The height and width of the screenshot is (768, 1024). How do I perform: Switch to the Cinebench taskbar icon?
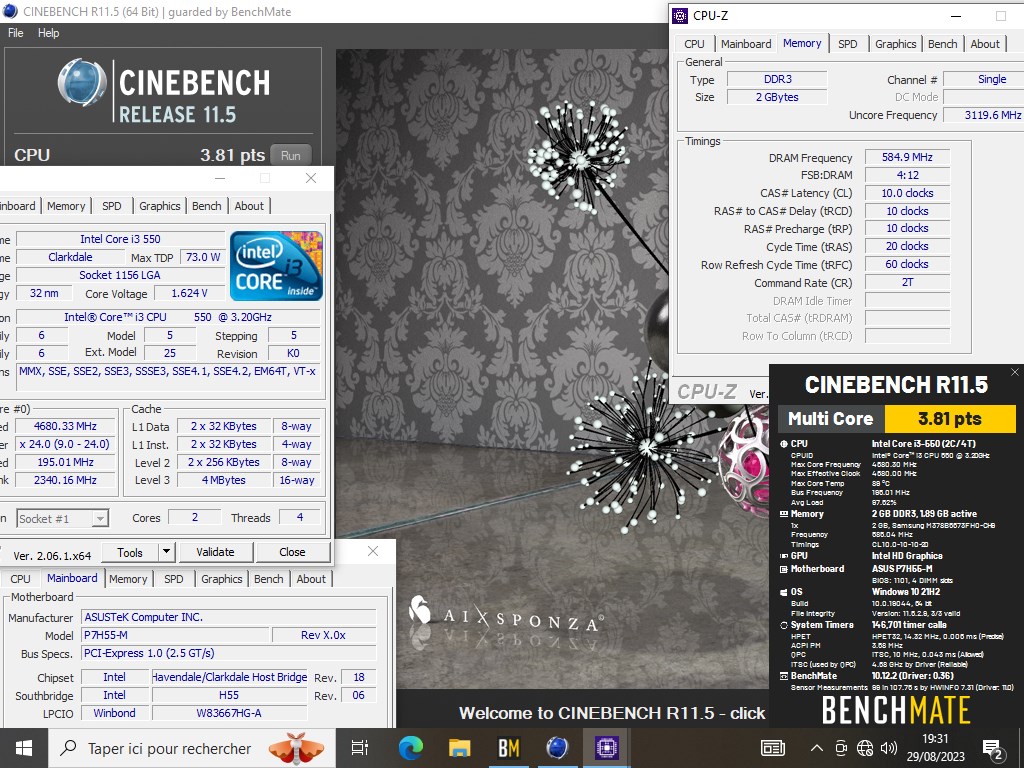point(557,748)
